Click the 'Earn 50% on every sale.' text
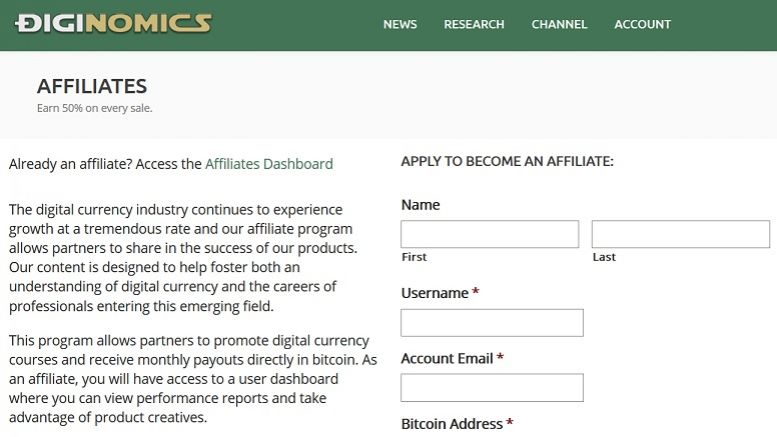Screen dimensions: 777x437 95,108
